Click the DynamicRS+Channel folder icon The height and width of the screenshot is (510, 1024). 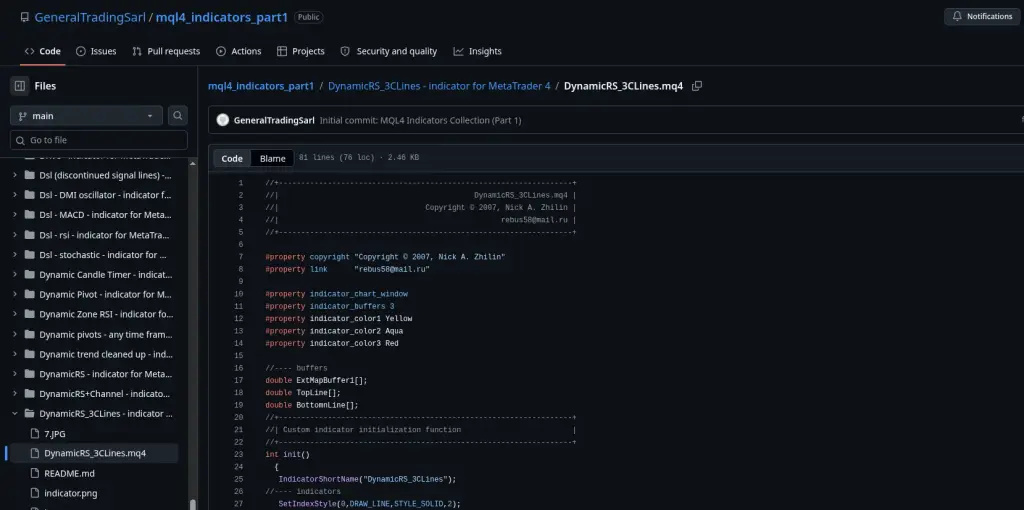(x=29, y=394)
